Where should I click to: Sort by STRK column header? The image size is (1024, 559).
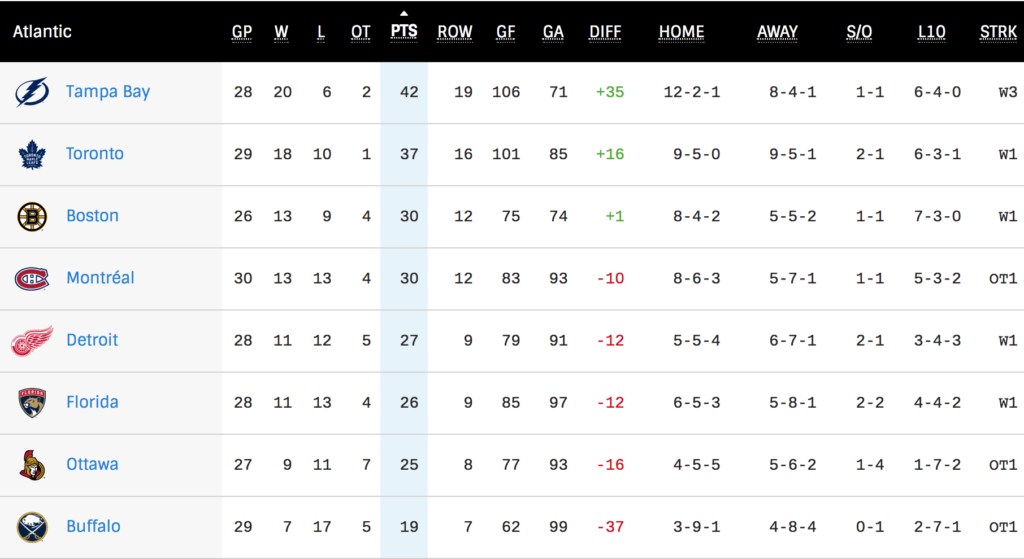click(x=998, y=32)
